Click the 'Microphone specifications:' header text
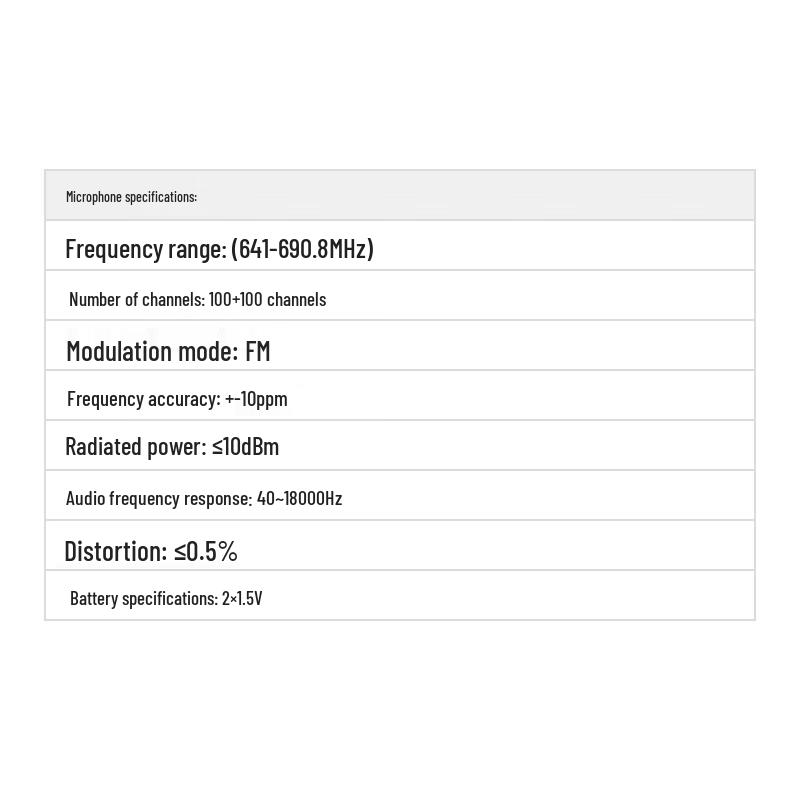The width and height of the screenshot is (800, 800). [x=131, y=197]
